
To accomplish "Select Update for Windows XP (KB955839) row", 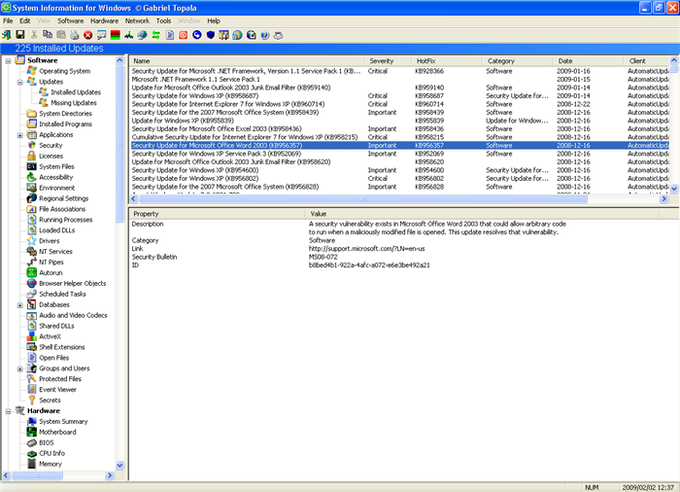I will [x=400, y=121].
